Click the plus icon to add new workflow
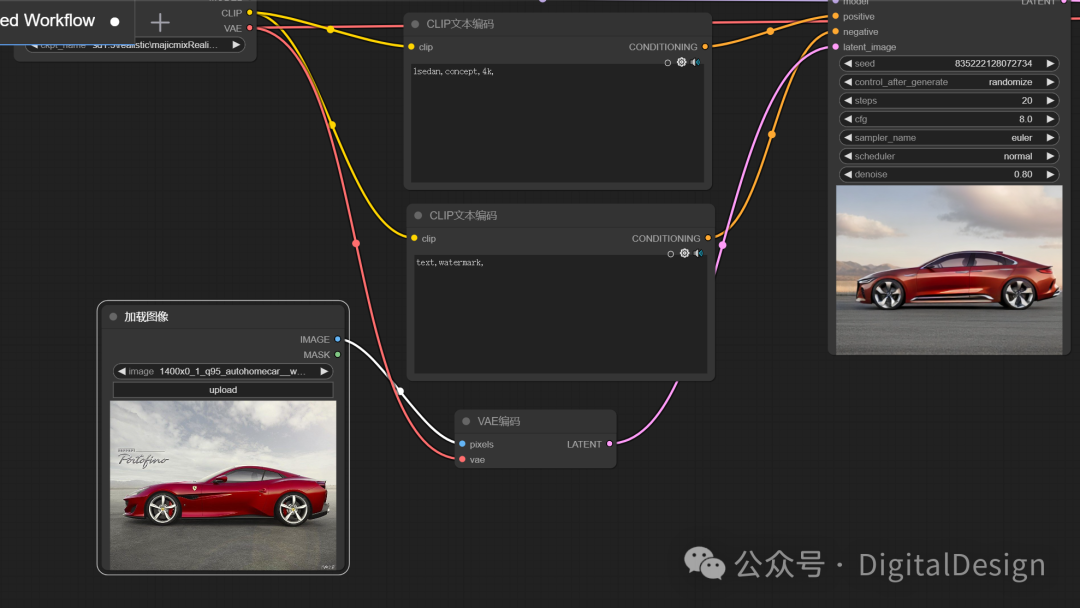This screenshot has height=608, width=1080. pyautogui.click(x=159, y=21)
